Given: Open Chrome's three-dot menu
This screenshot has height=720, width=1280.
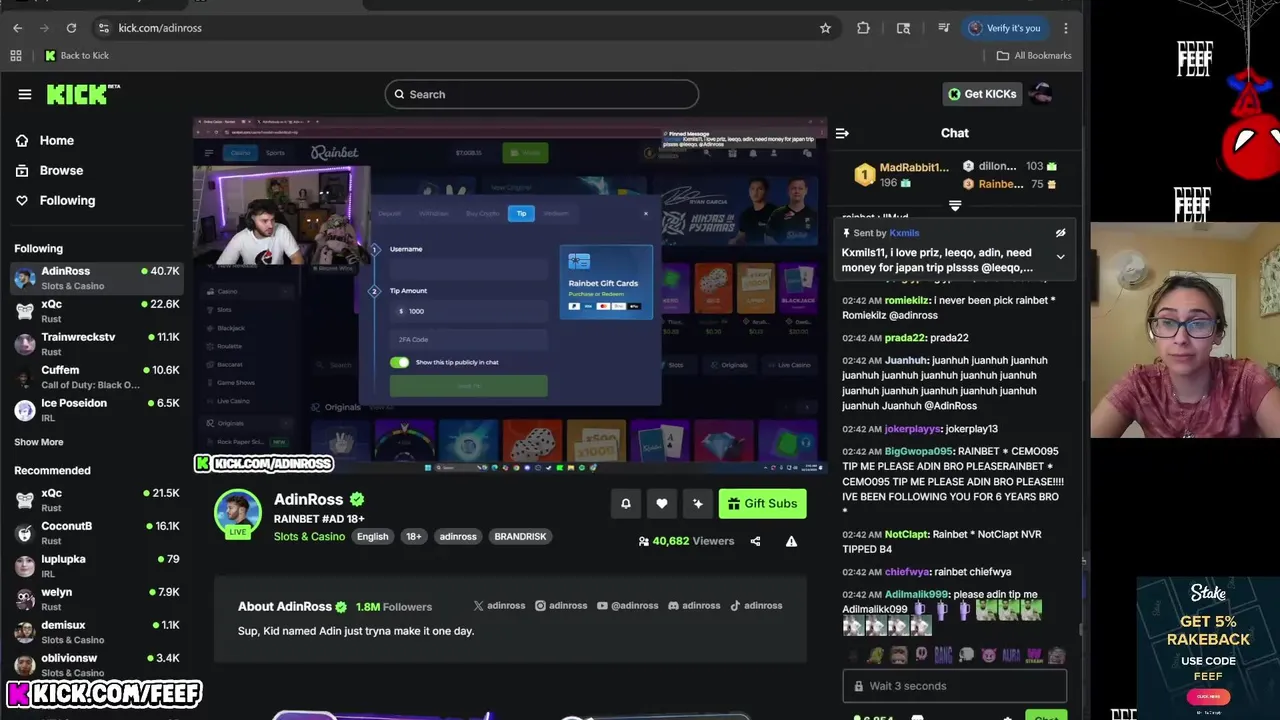Looking at the screenshot, I should tap(1066, 28).
